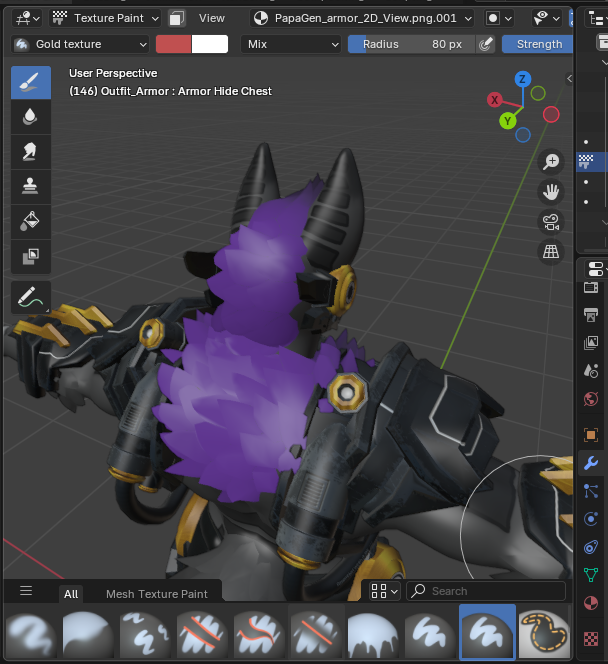The width and height of the screenshot is (608, 664).
Task: Click the empty blue negative Z axis gizmo circle
Action: pos(523,135)
